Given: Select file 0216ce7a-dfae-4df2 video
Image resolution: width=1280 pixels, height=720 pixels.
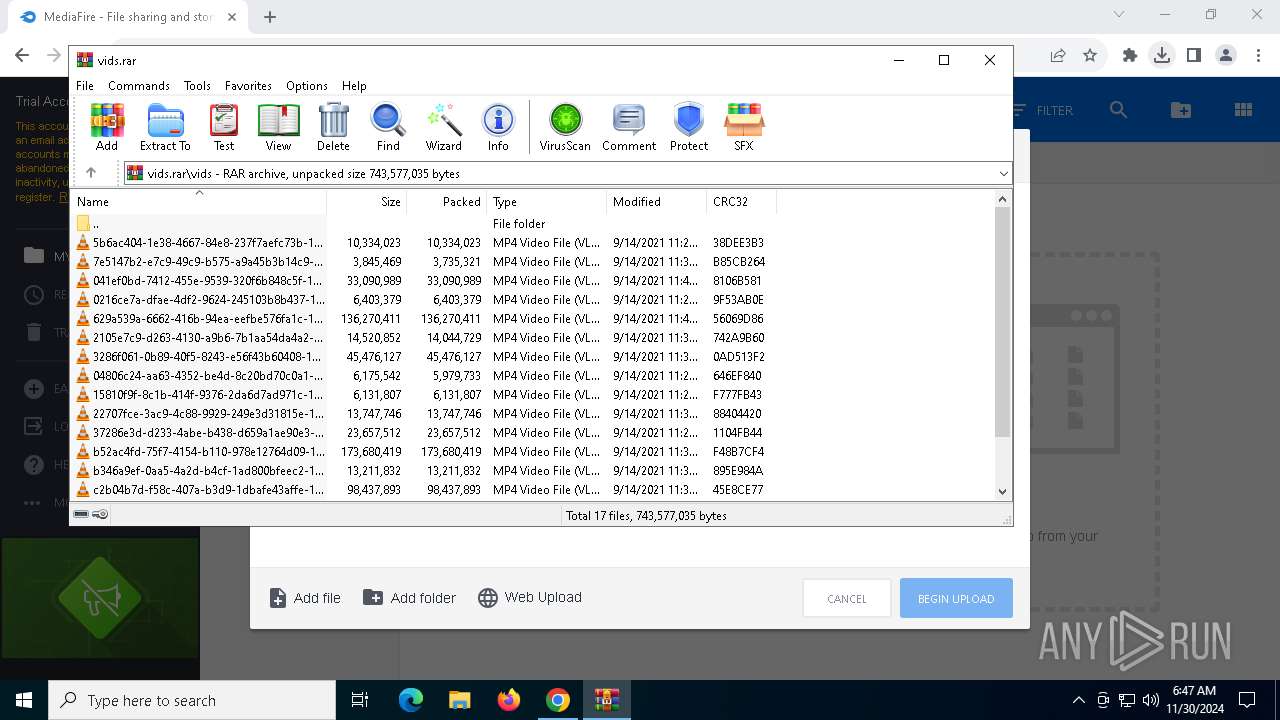Looking at the screenshot, I should 424,300.
